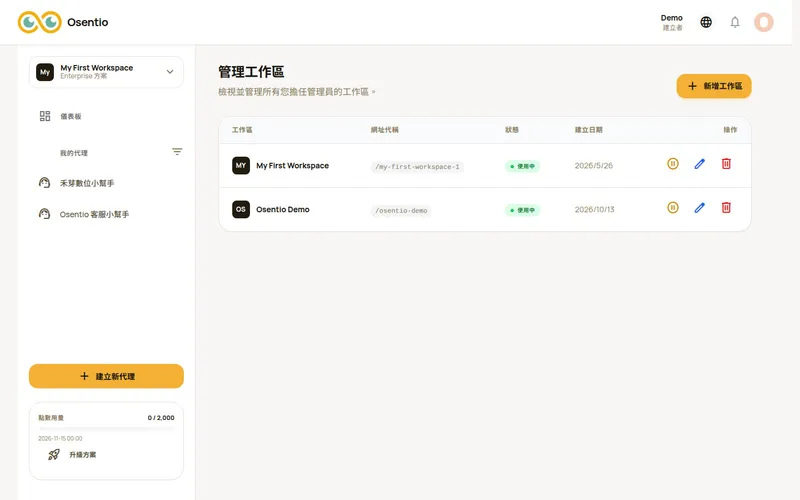
Task: Click the 操作 column header
Action: [730, 130]
